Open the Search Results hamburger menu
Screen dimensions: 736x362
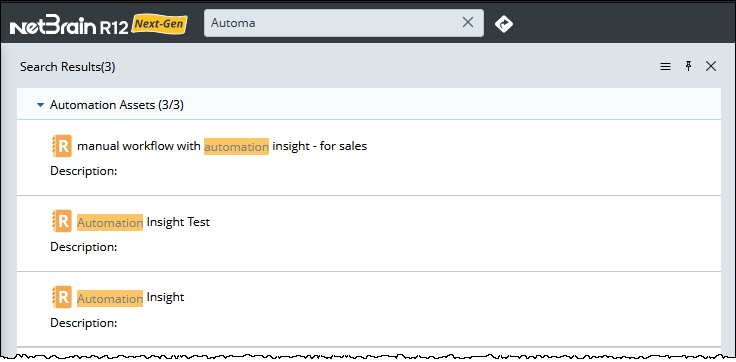click(665, 67)
